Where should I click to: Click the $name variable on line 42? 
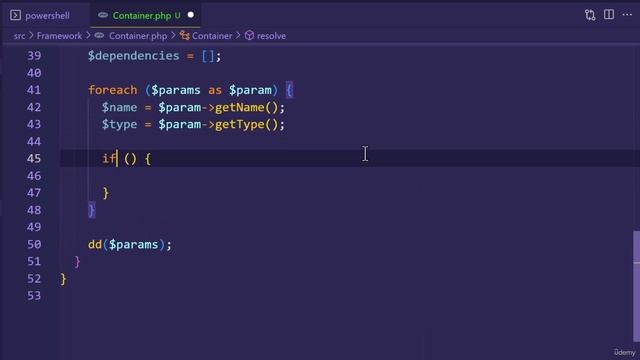coord(120,107)
